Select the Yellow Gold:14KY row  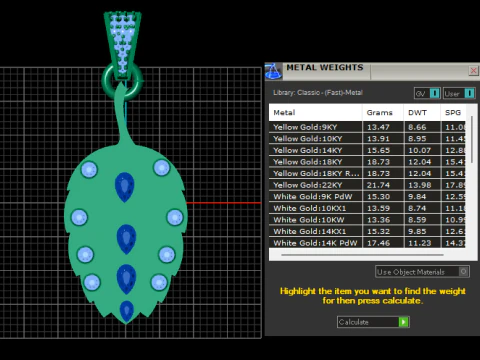coord(367,150)
